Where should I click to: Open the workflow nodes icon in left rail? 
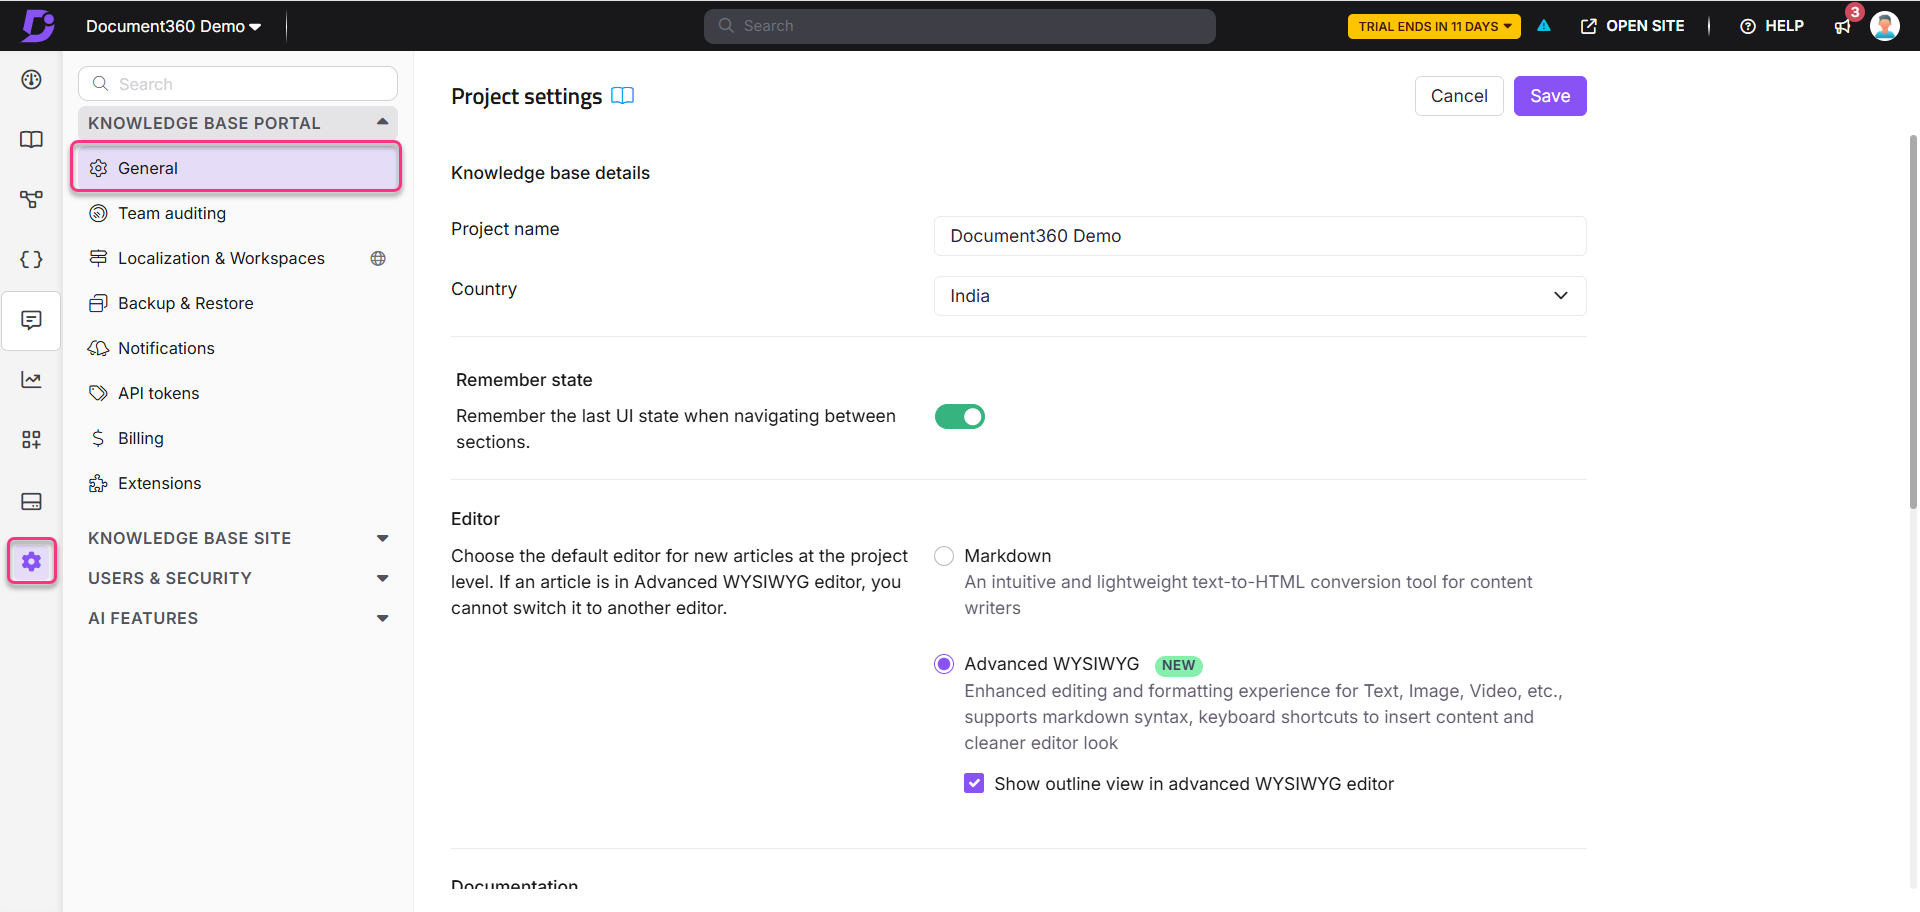click(32, 200)
